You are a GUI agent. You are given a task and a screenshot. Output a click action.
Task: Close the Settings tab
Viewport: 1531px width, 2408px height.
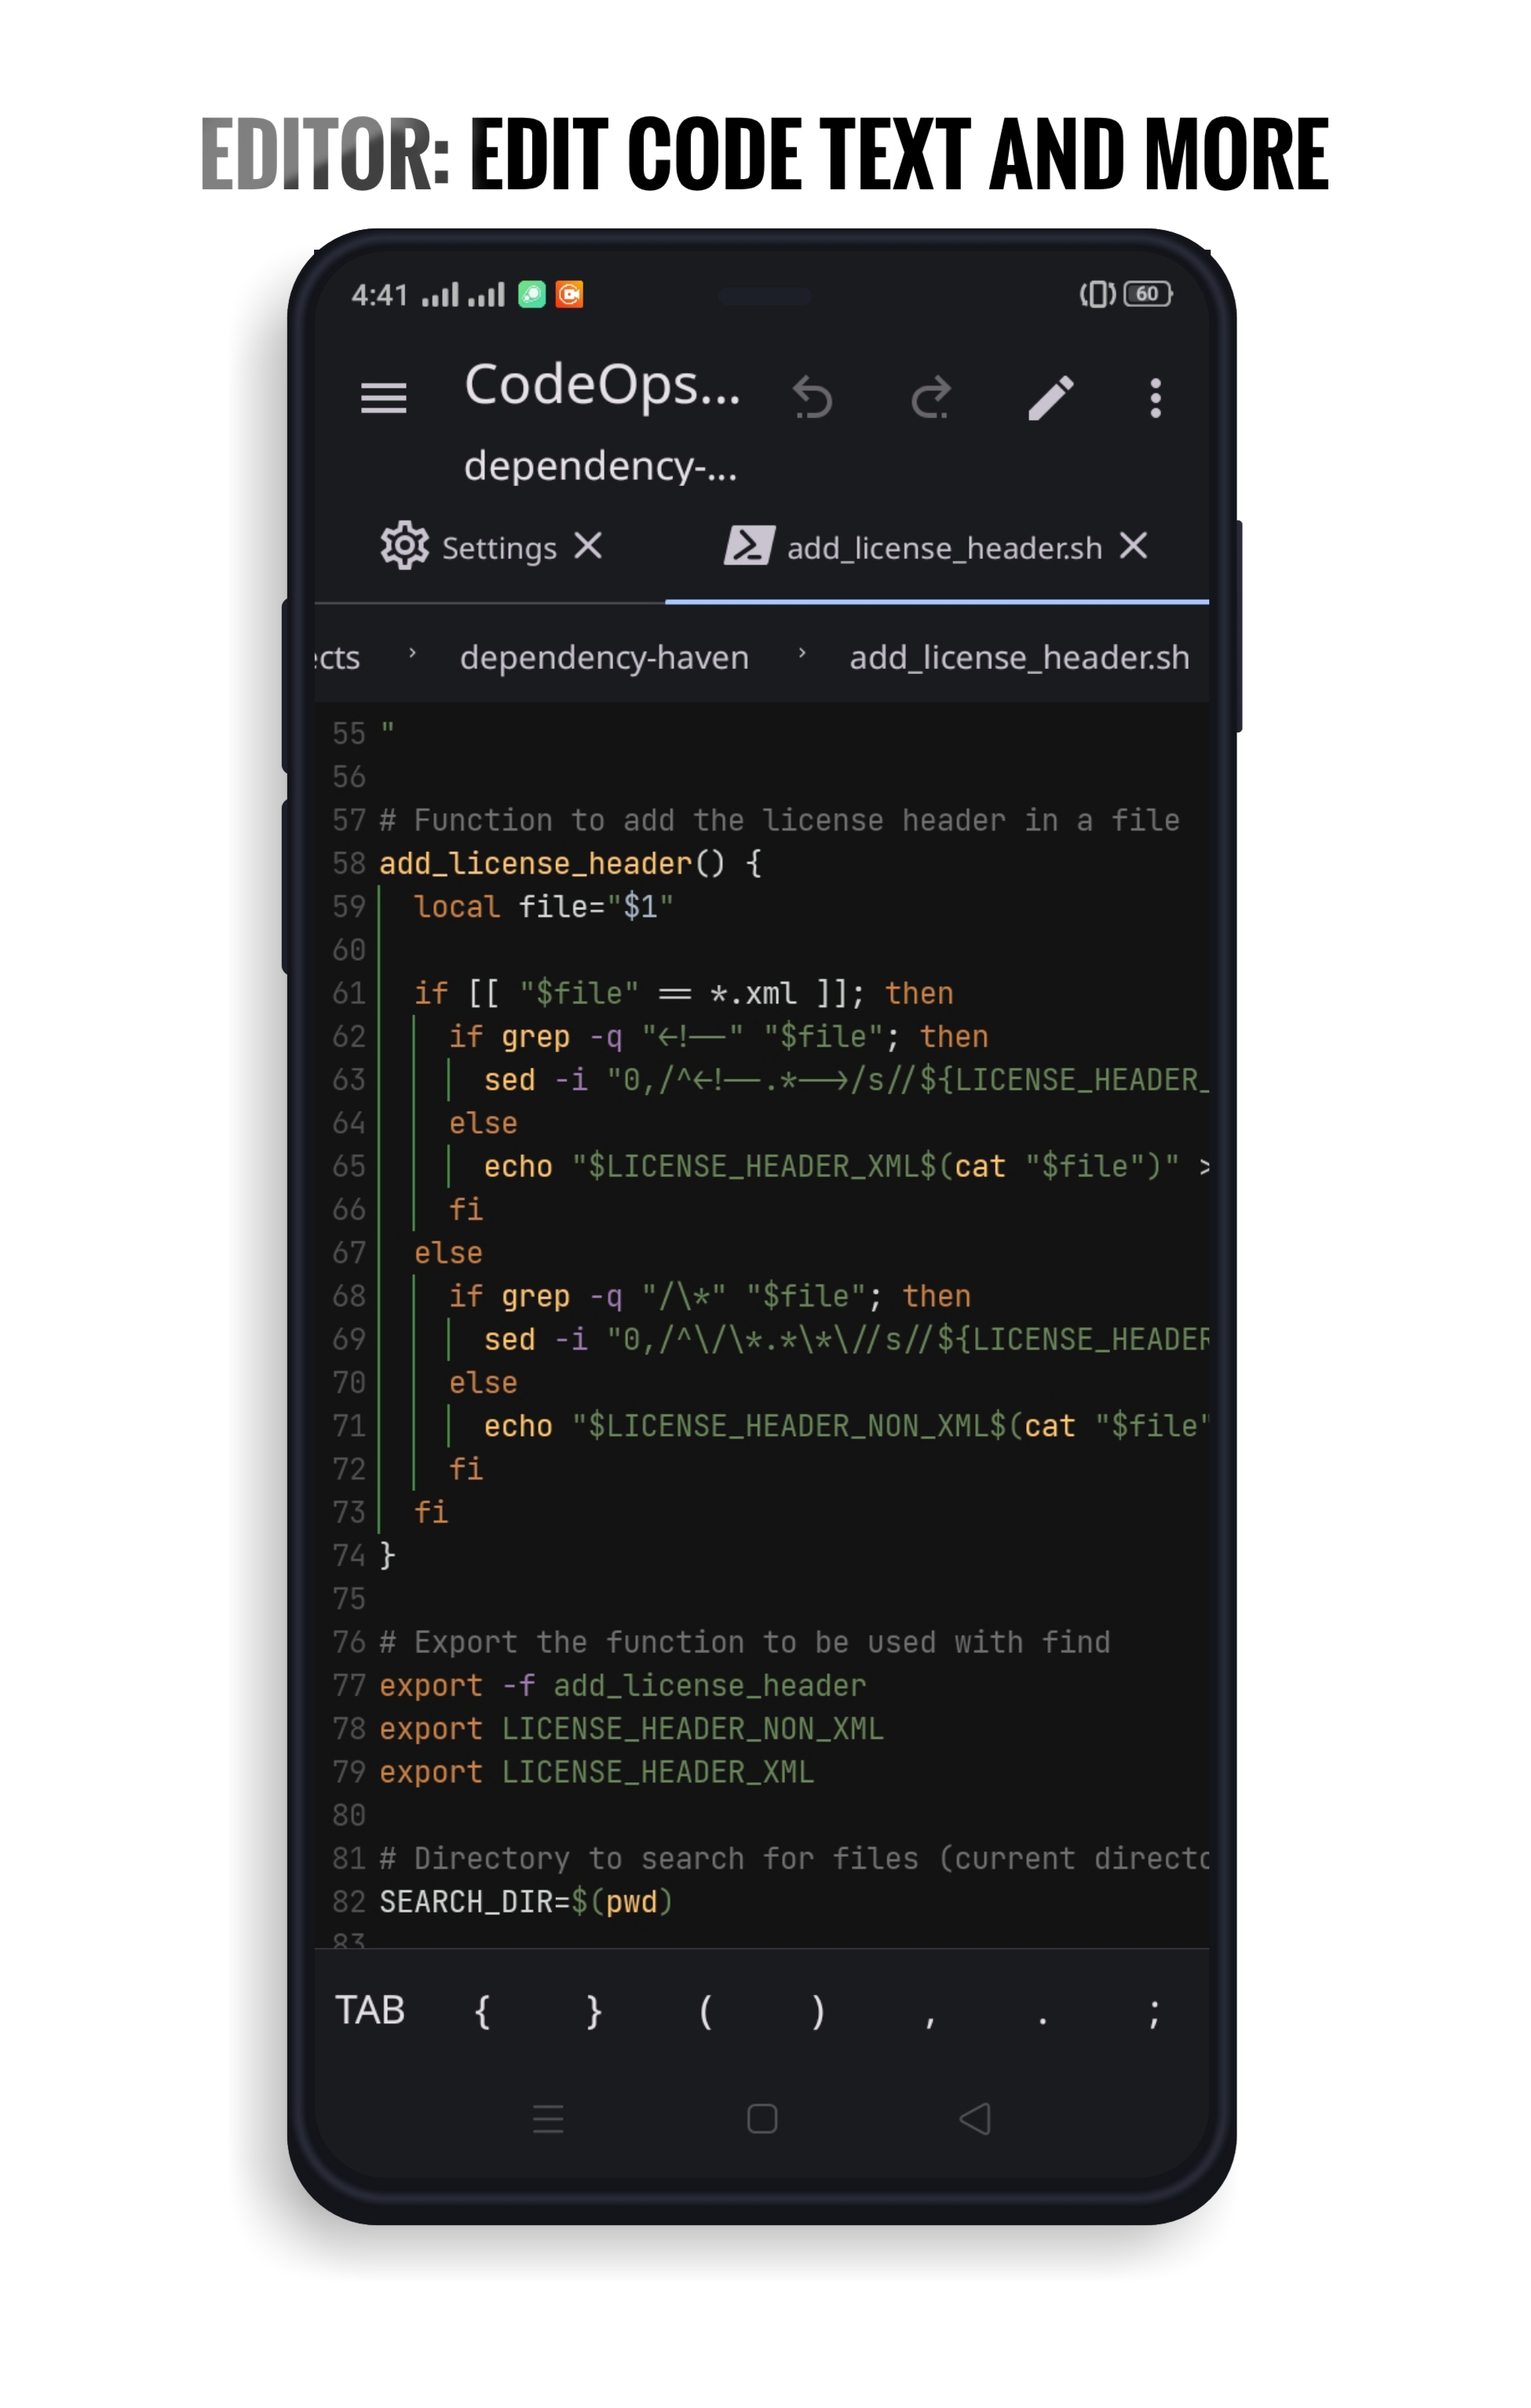(590, 546)
